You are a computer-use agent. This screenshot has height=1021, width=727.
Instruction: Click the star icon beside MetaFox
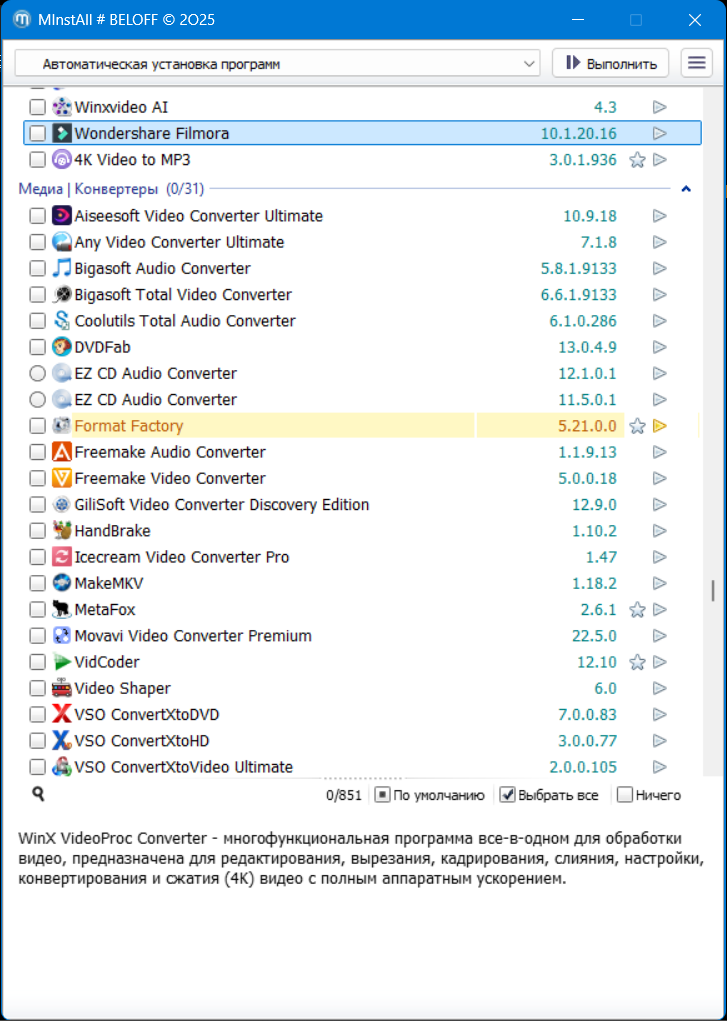point(637,610)
